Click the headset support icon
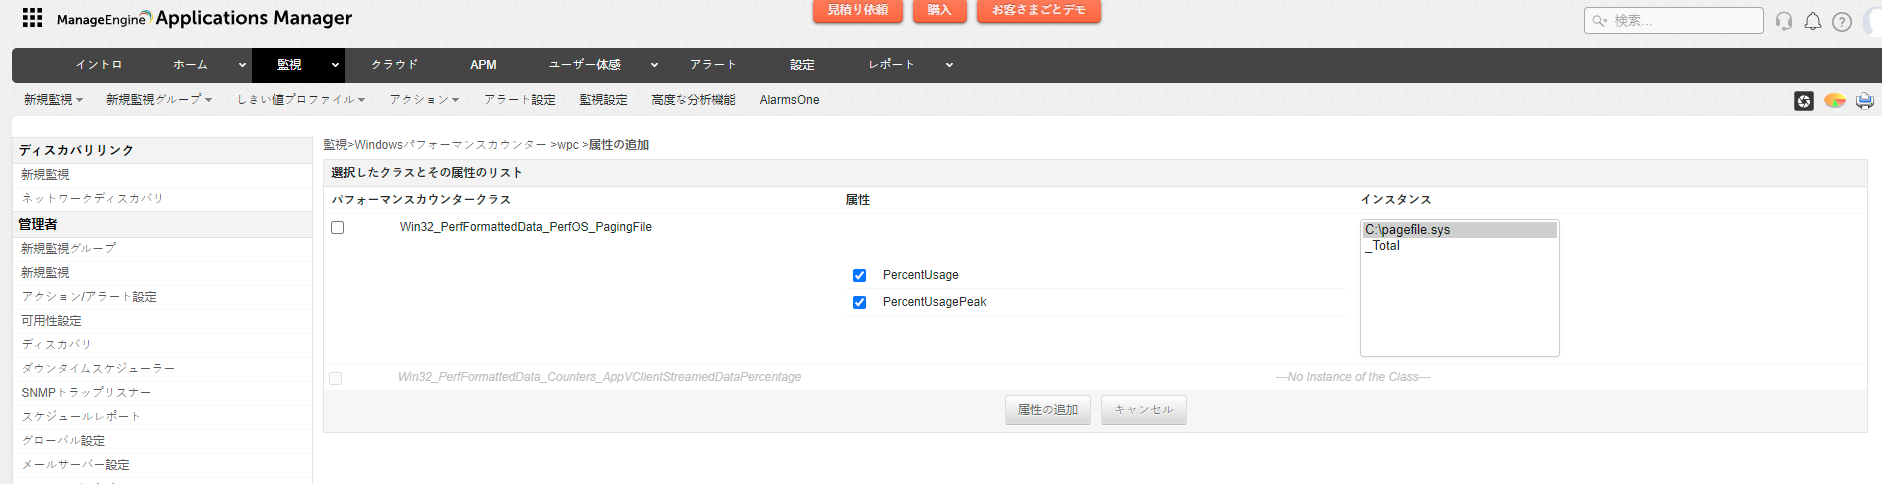1882x484 pixels. pos(1783,21)
